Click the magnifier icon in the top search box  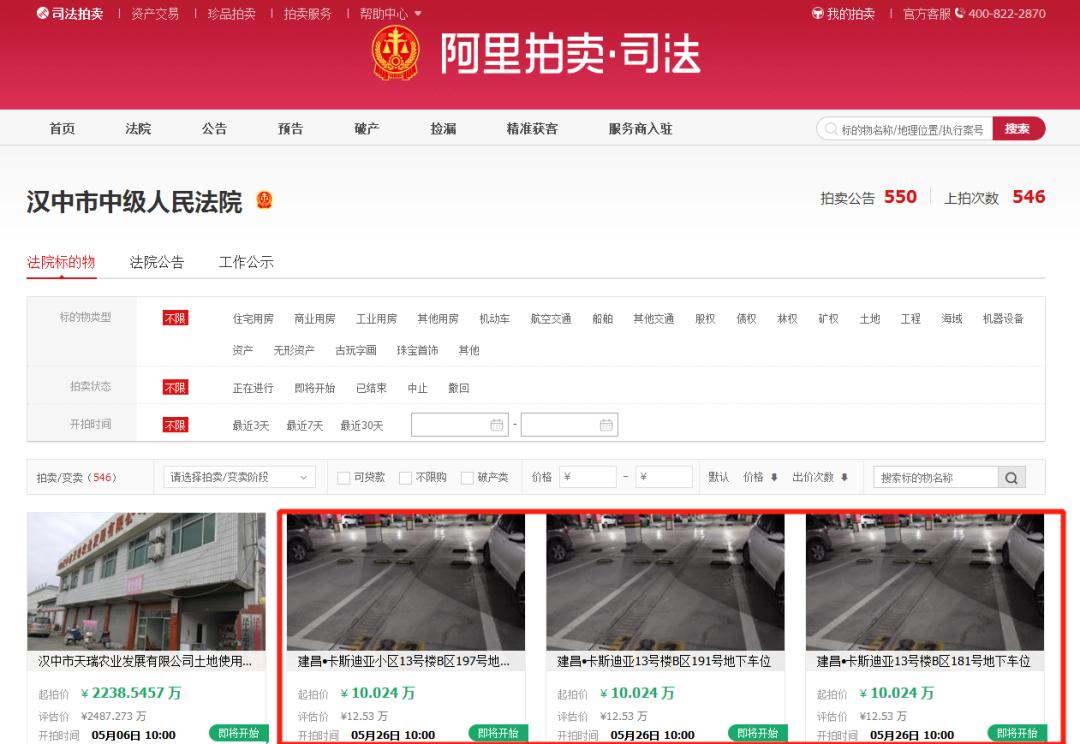(831, 129)
